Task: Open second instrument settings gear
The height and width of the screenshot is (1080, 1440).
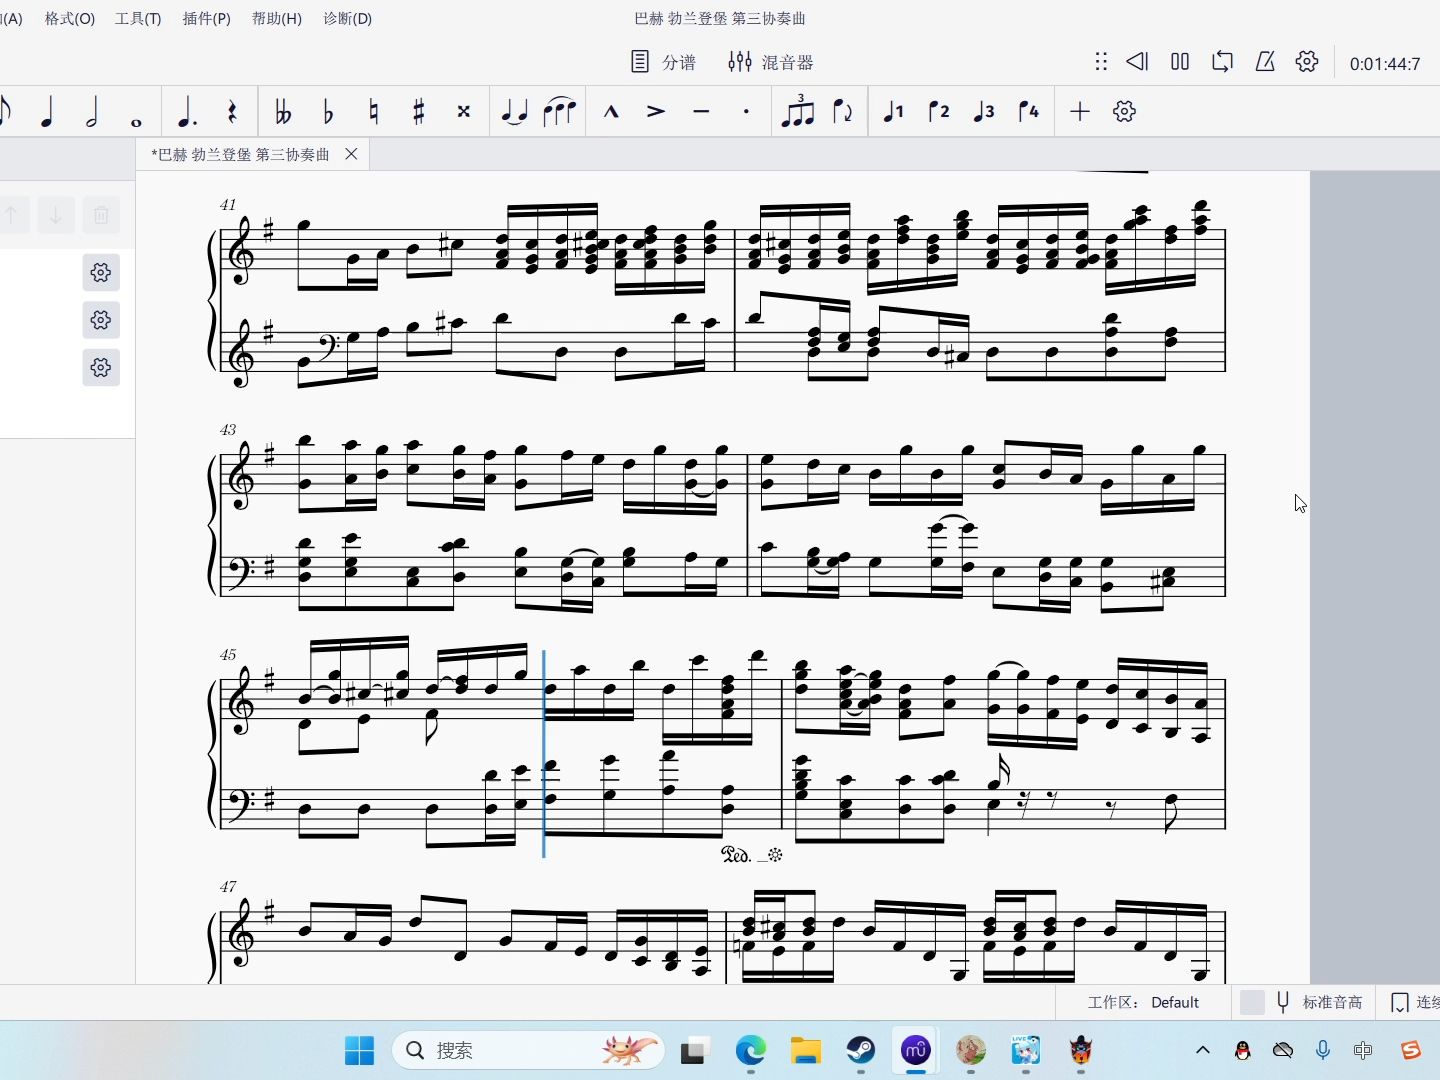Action: [101, 320]
